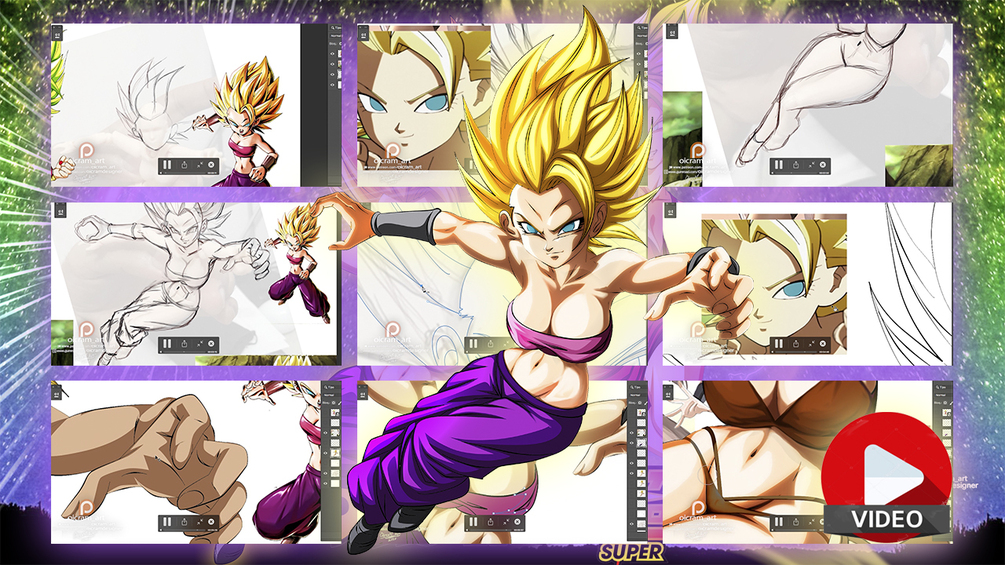Pause recording in the head-sketch panel
This screenshot has height=565, width=1005.
point(167,165)
